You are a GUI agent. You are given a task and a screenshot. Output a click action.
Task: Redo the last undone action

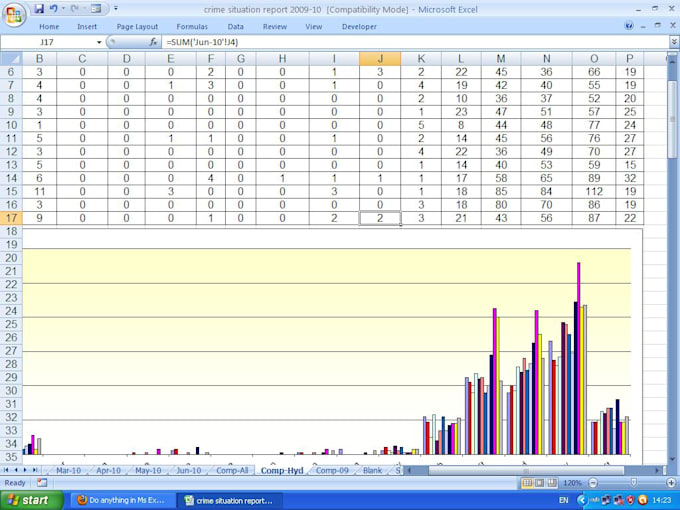tap(74, 8)
